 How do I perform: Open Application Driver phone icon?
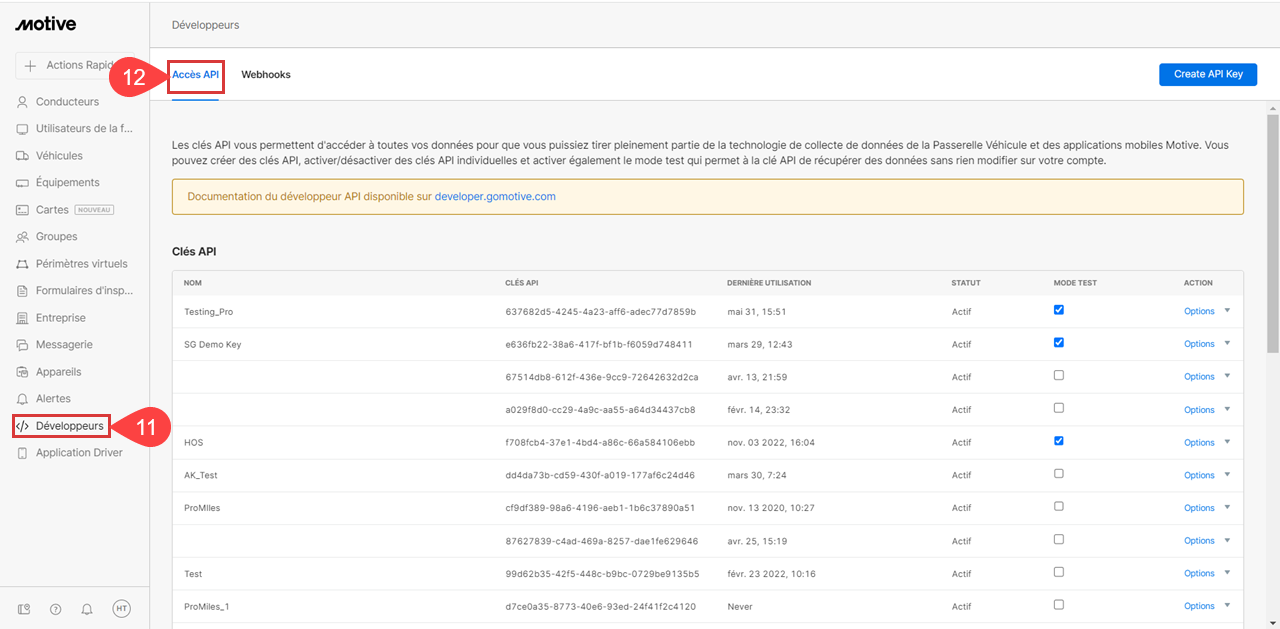coord(23,453)
